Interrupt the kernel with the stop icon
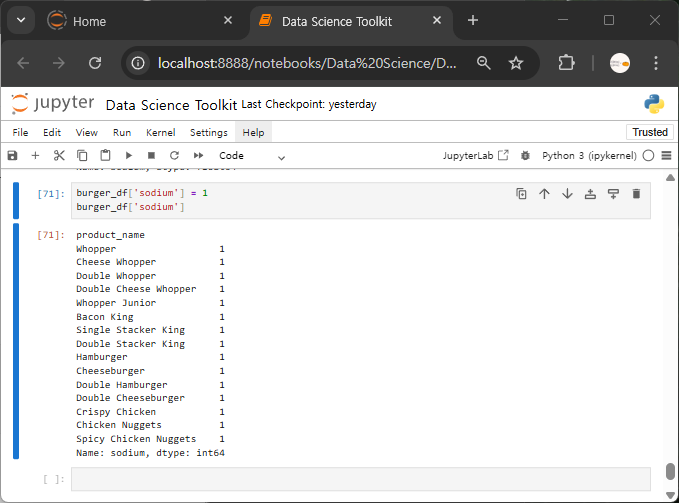Image resolution: width=679 pixels, height=503 pixels. point(151,155)
